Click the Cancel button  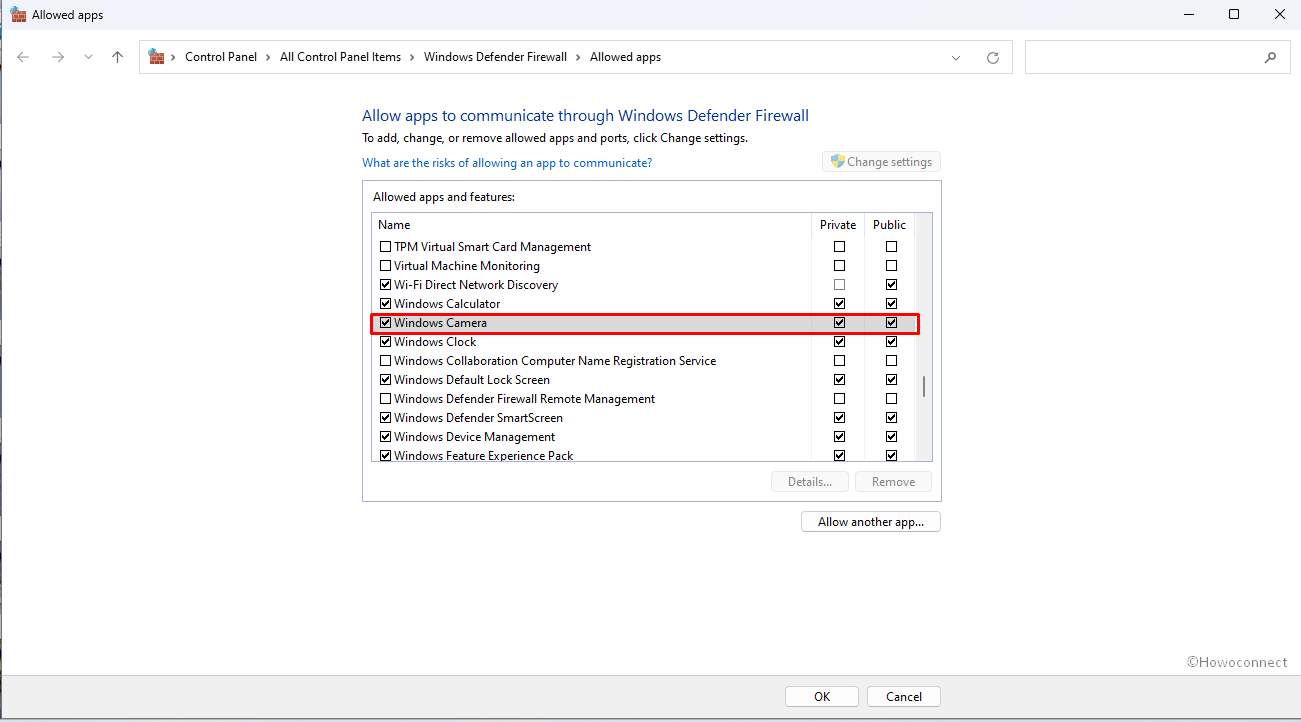pyautogui.click(x=904, y=697)
